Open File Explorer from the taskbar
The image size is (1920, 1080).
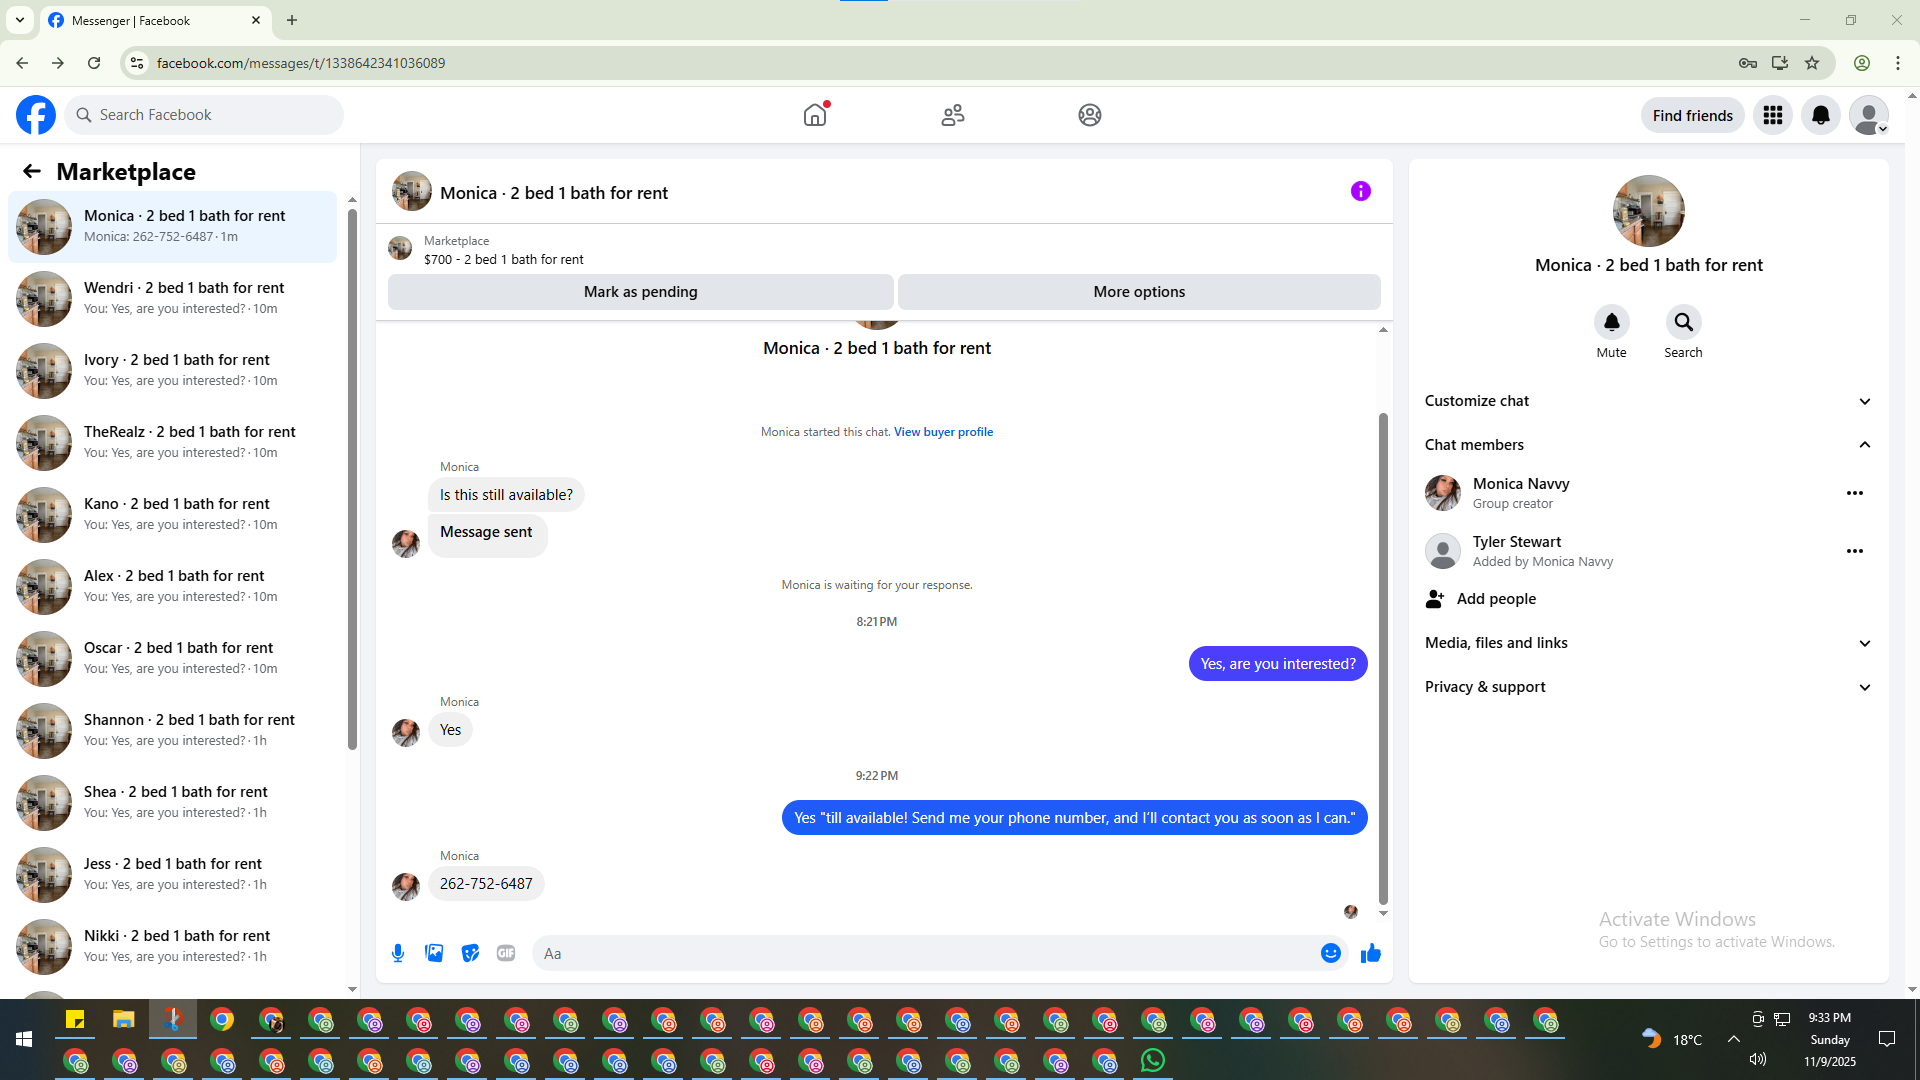124,1020
